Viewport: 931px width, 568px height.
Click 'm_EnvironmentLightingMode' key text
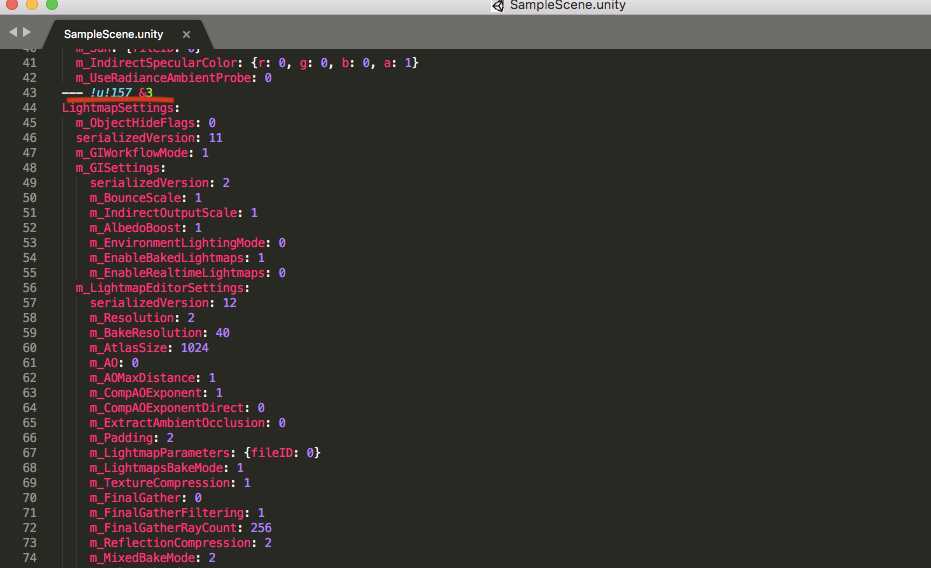[178, 243]
